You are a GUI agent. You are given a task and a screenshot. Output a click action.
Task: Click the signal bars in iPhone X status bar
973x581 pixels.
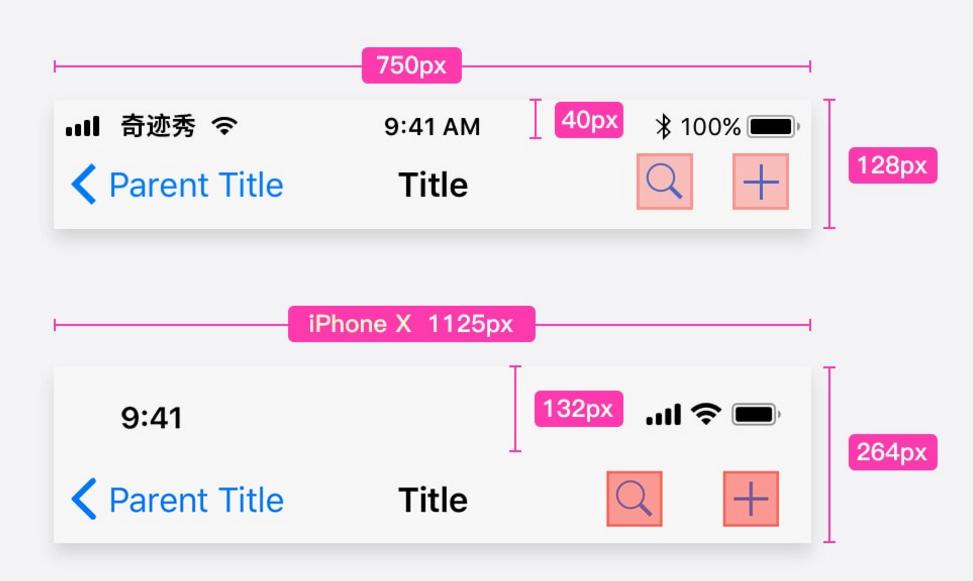click(x=663, y=415)
